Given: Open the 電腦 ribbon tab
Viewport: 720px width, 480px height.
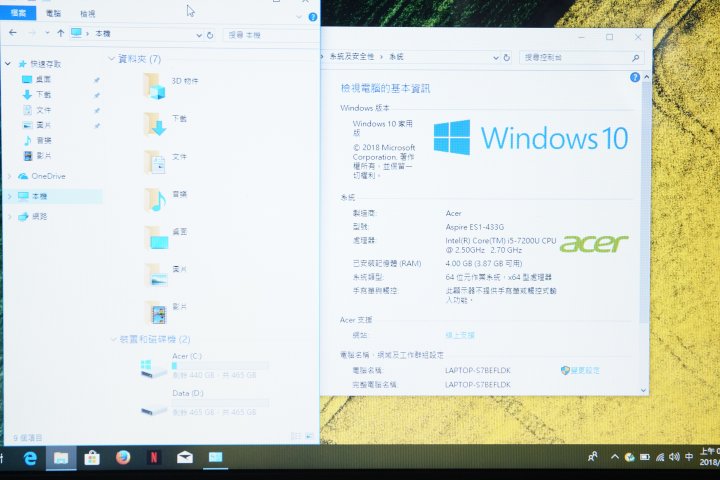Looking at the screenshot, I should click(x=53, y=13).
